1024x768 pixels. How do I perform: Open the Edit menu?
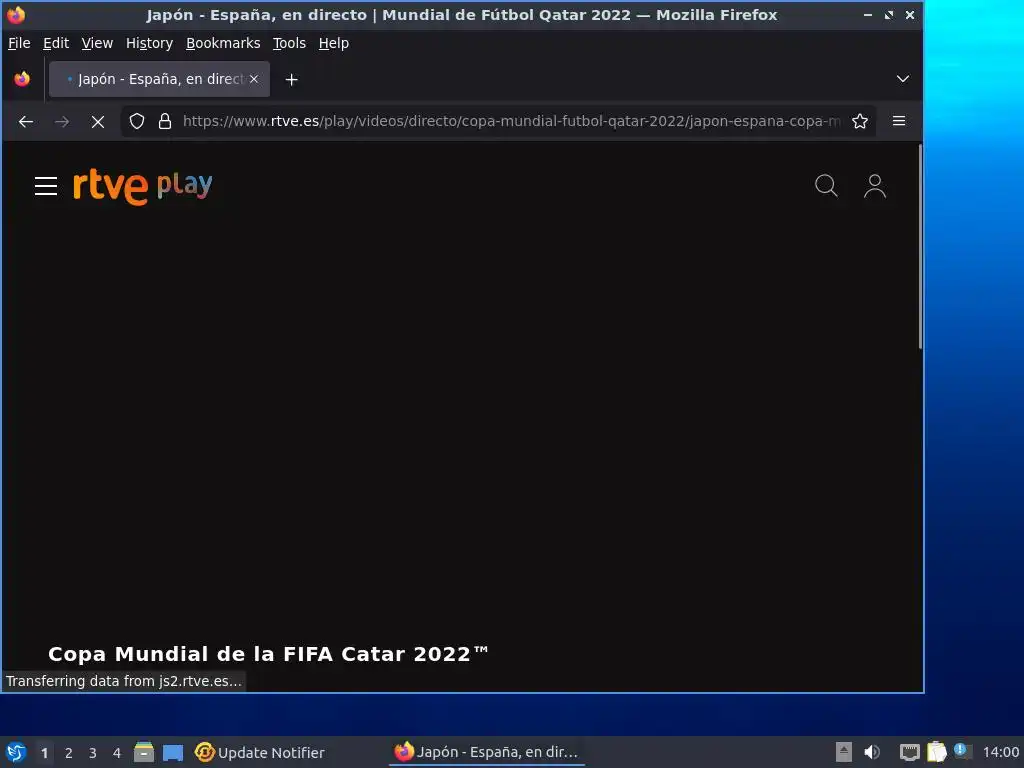(x=56, y=43)
